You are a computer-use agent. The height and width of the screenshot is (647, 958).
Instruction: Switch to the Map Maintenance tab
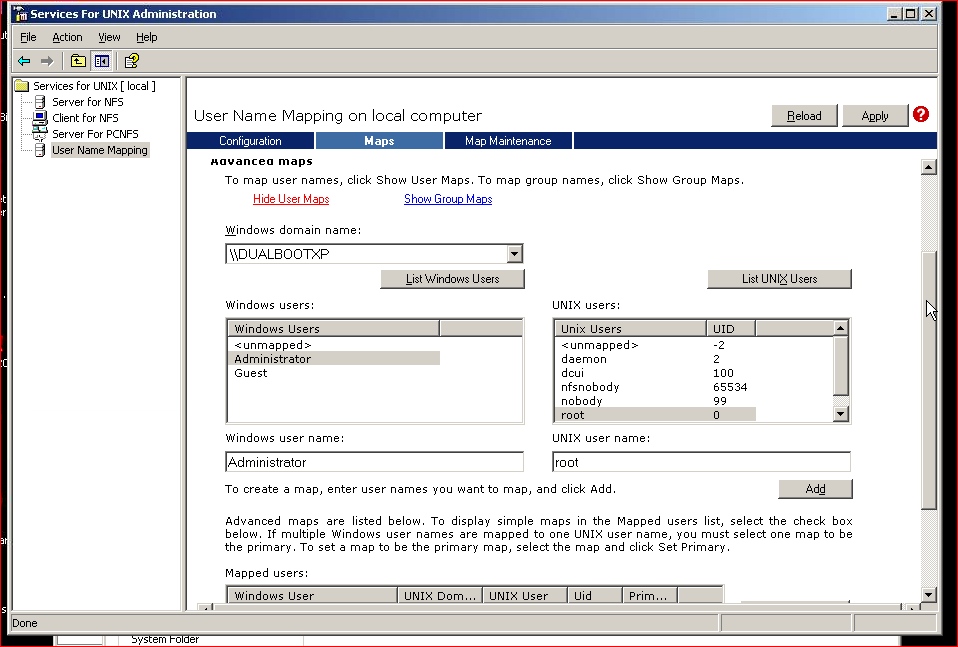tap(508, 141)
